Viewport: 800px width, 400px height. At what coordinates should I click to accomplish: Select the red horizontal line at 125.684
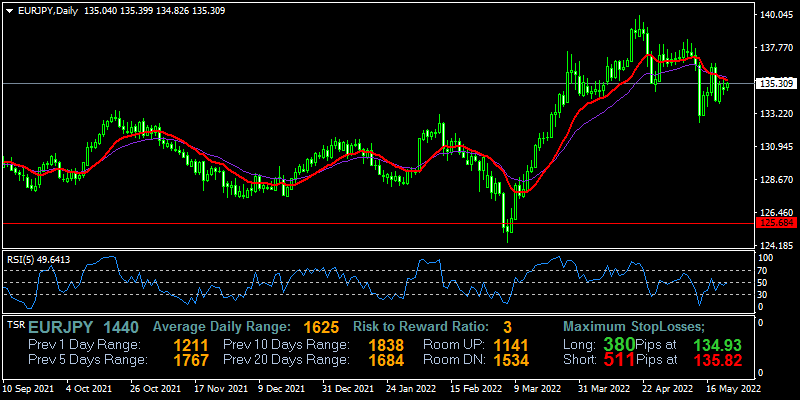[378, 223]
